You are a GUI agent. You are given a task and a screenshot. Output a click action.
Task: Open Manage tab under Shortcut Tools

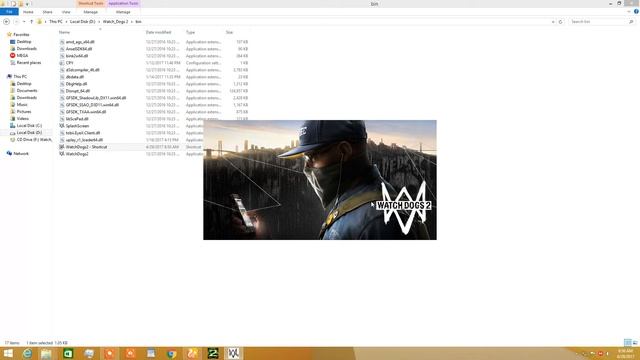coord(90,12)
